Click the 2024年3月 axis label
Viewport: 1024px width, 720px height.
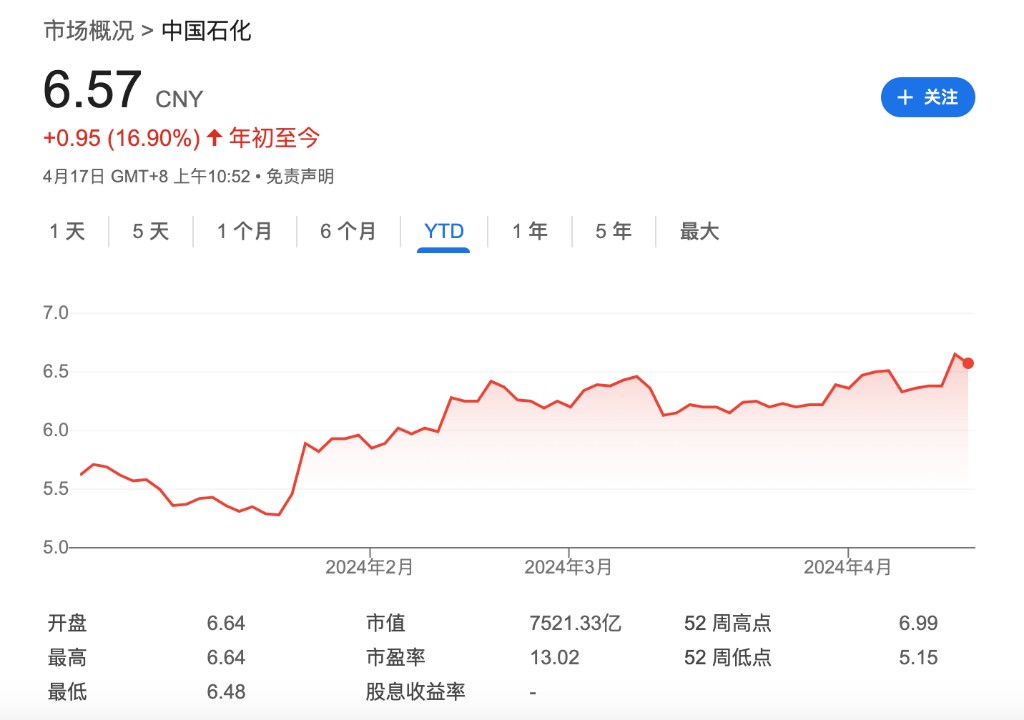point(568,567)
